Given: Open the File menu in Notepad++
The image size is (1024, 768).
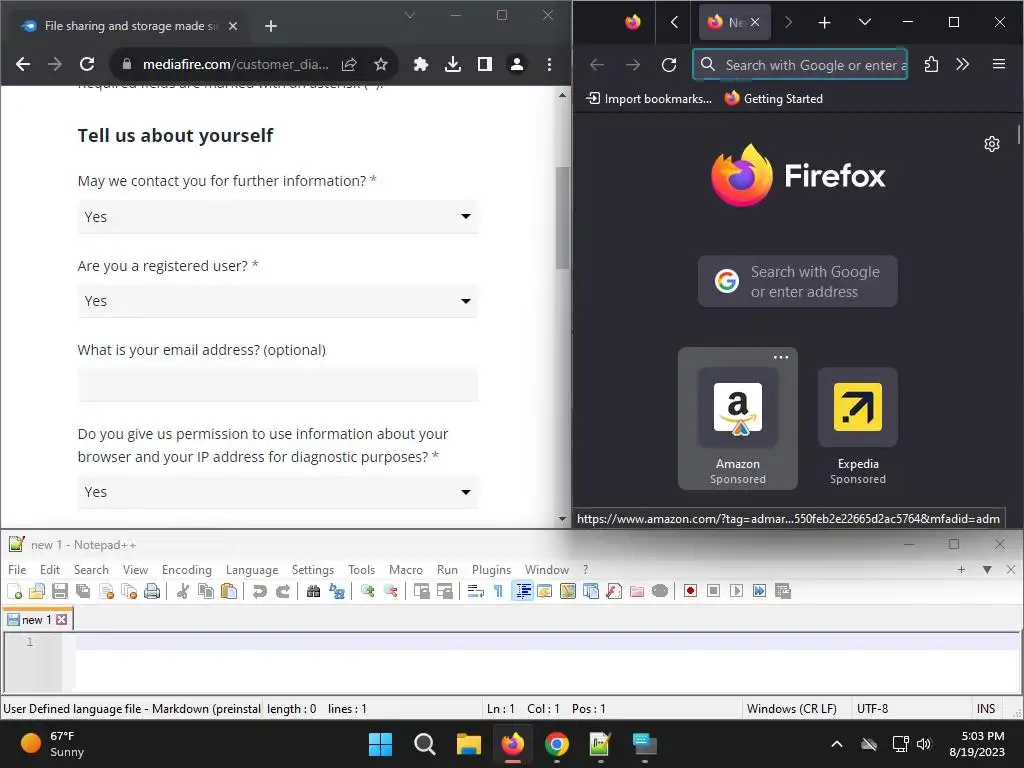Looking at the screenshot, I should [17, 569].
